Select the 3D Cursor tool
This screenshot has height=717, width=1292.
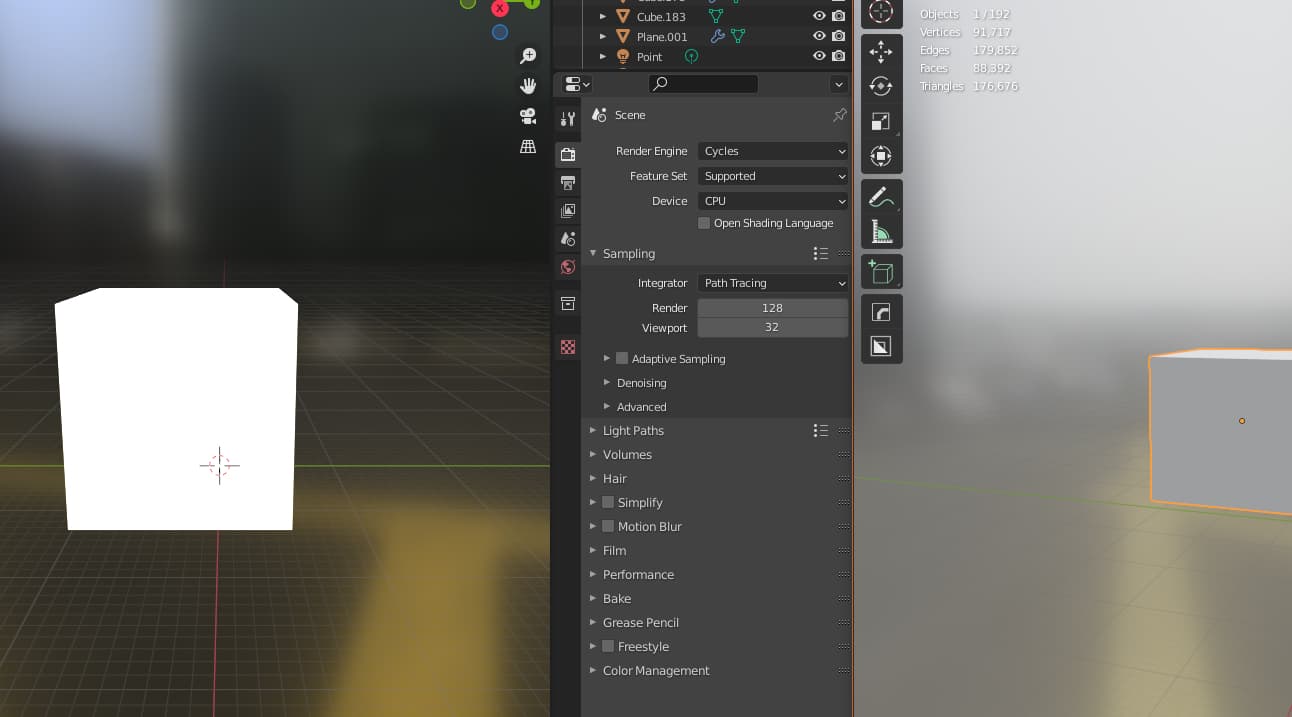(881, 12)
